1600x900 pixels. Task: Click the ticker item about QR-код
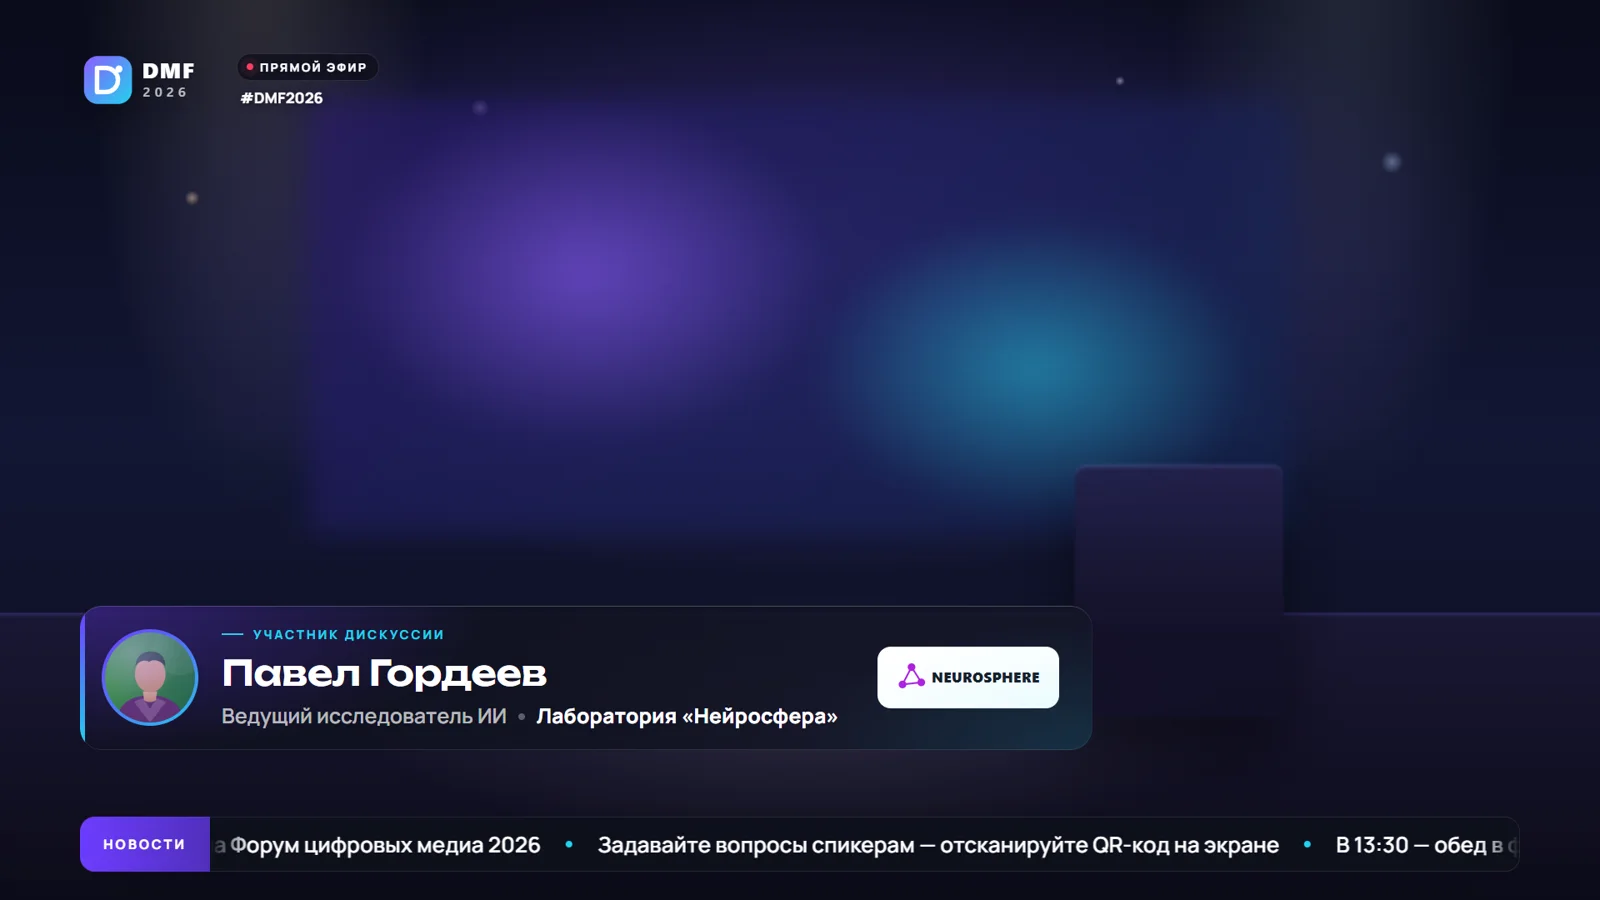point(938,845)
